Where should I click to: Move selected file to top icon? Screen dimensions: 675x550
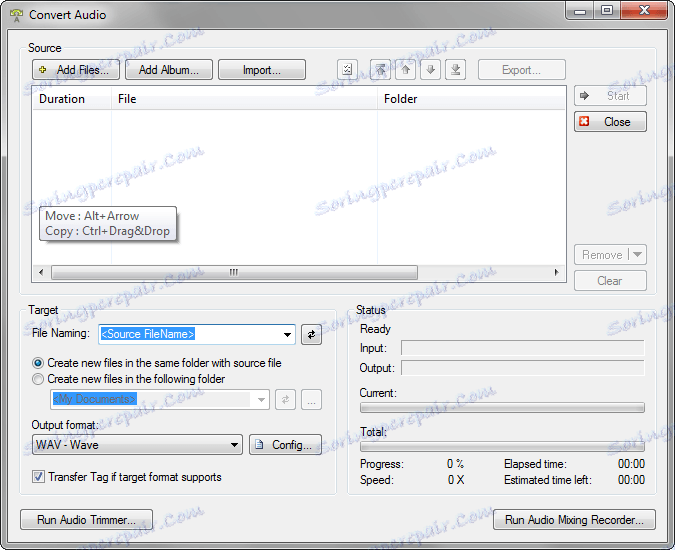pyautogui.click(x=380, y=70)
